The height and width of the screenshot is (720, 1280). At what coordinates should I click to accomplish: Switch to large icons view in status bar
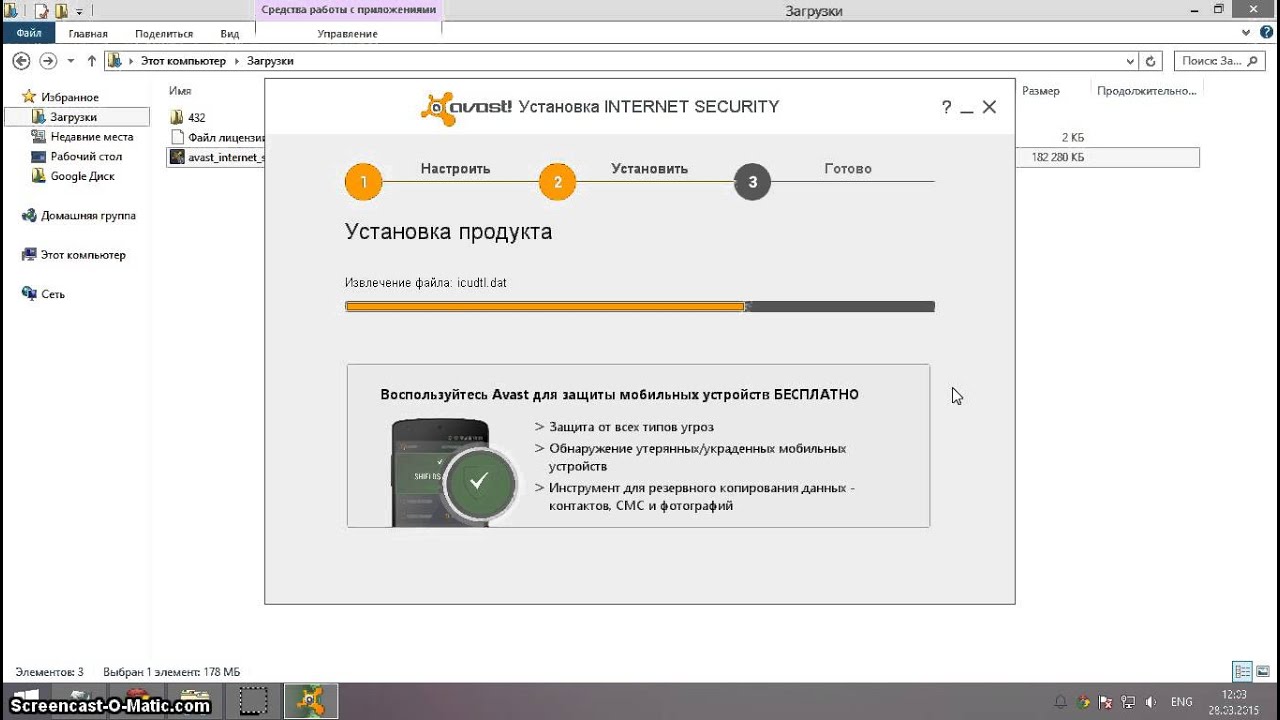tap(1262, 672)
